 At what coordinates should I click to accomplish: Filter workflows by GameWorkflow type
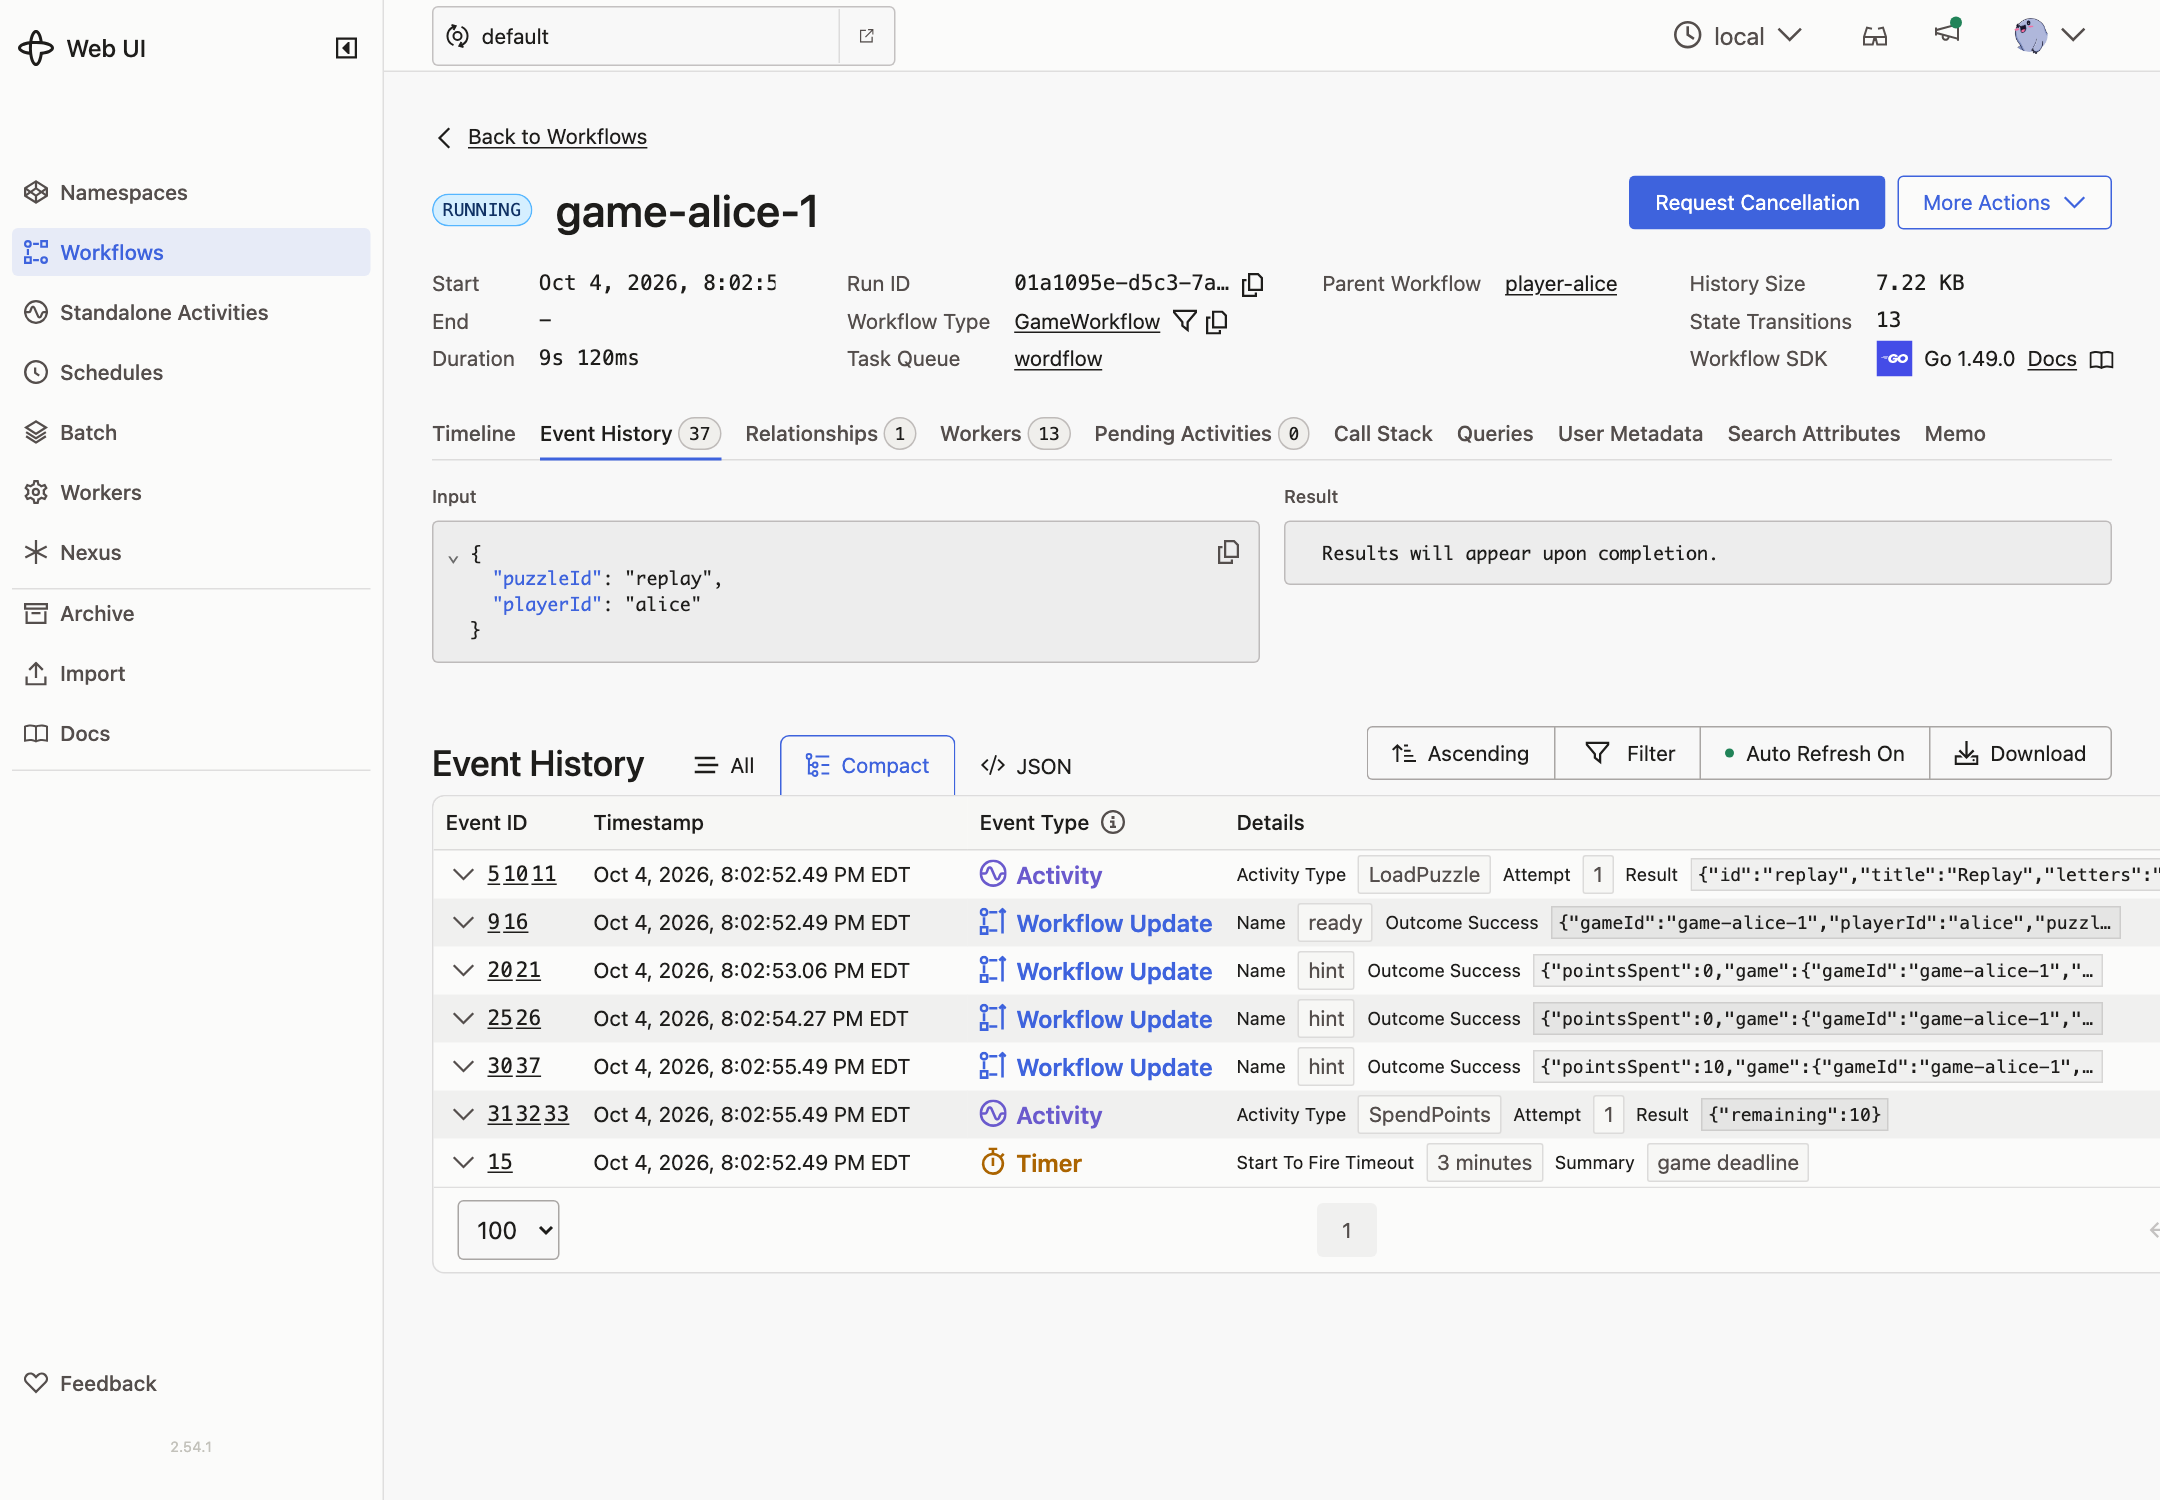click(1184, 321)
